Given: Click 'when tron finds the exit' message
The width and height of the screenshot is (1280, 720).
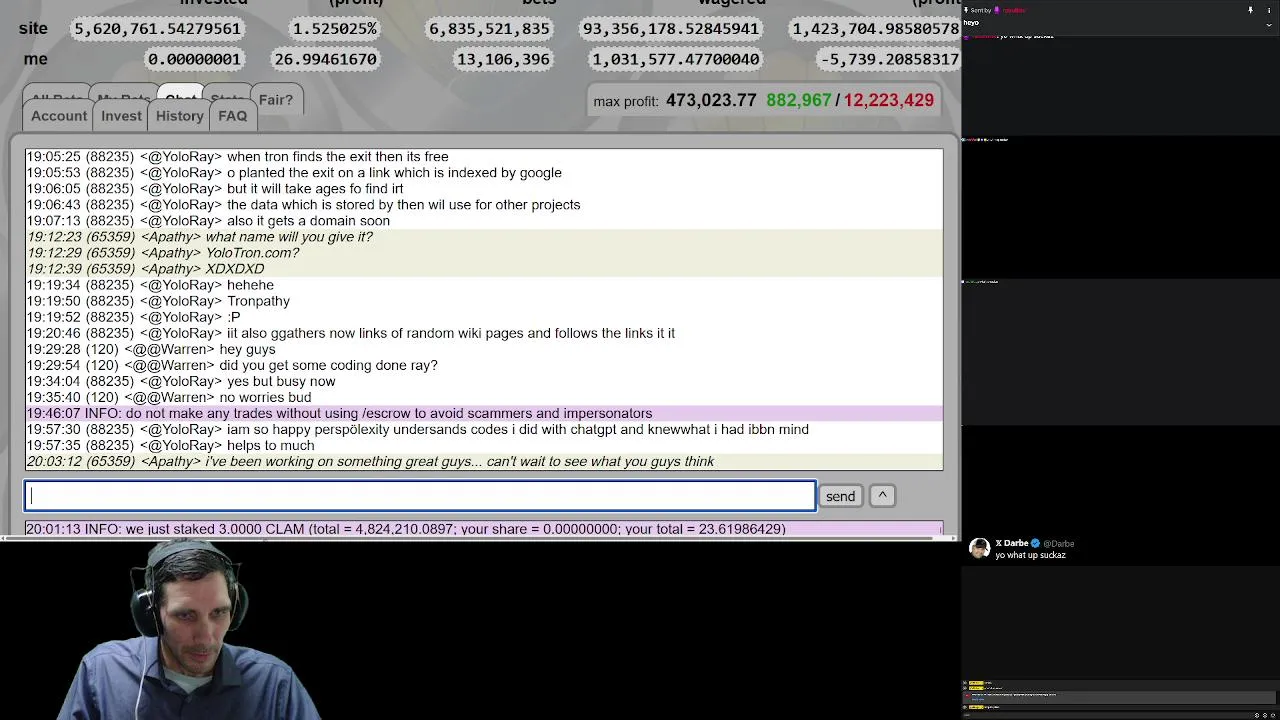Looking at the screenshot, I should pyautogui.click(x=484, y=157).
